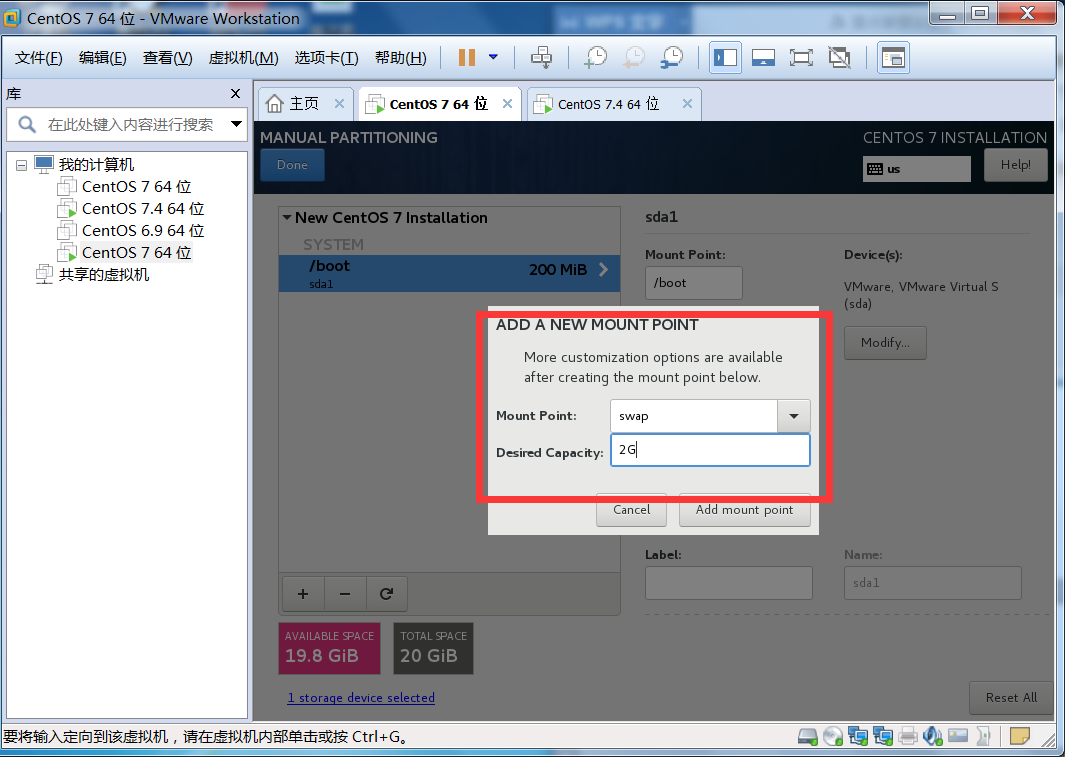Viewport: 1065px width, 757px height.
Task: Open the Mount Point dropdown arrow in dialog
Action: (x=793, y=416)
